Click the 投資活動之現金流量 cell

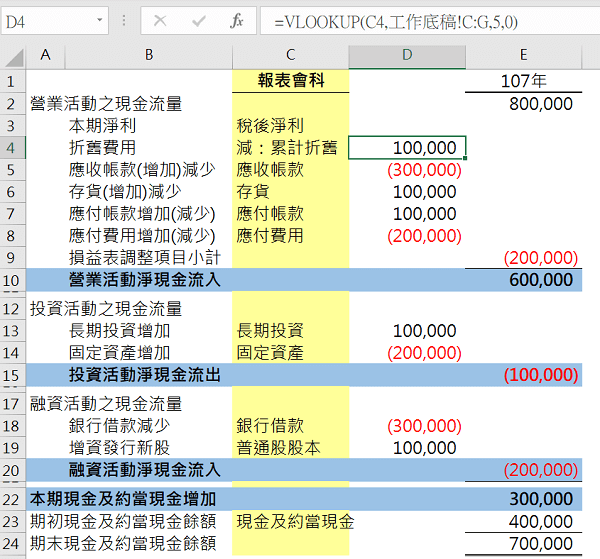click(x=106, y=309)
